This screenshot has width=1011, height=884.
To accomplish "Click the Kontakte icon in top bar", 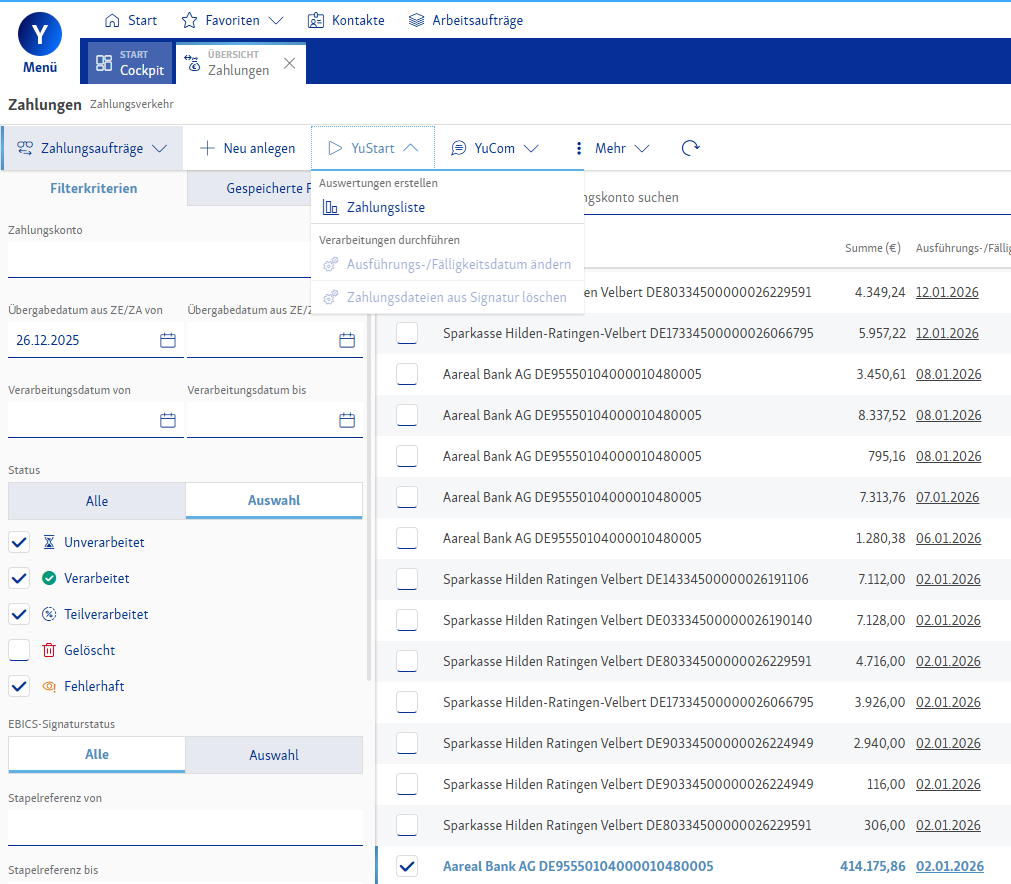I will point(316,20).
